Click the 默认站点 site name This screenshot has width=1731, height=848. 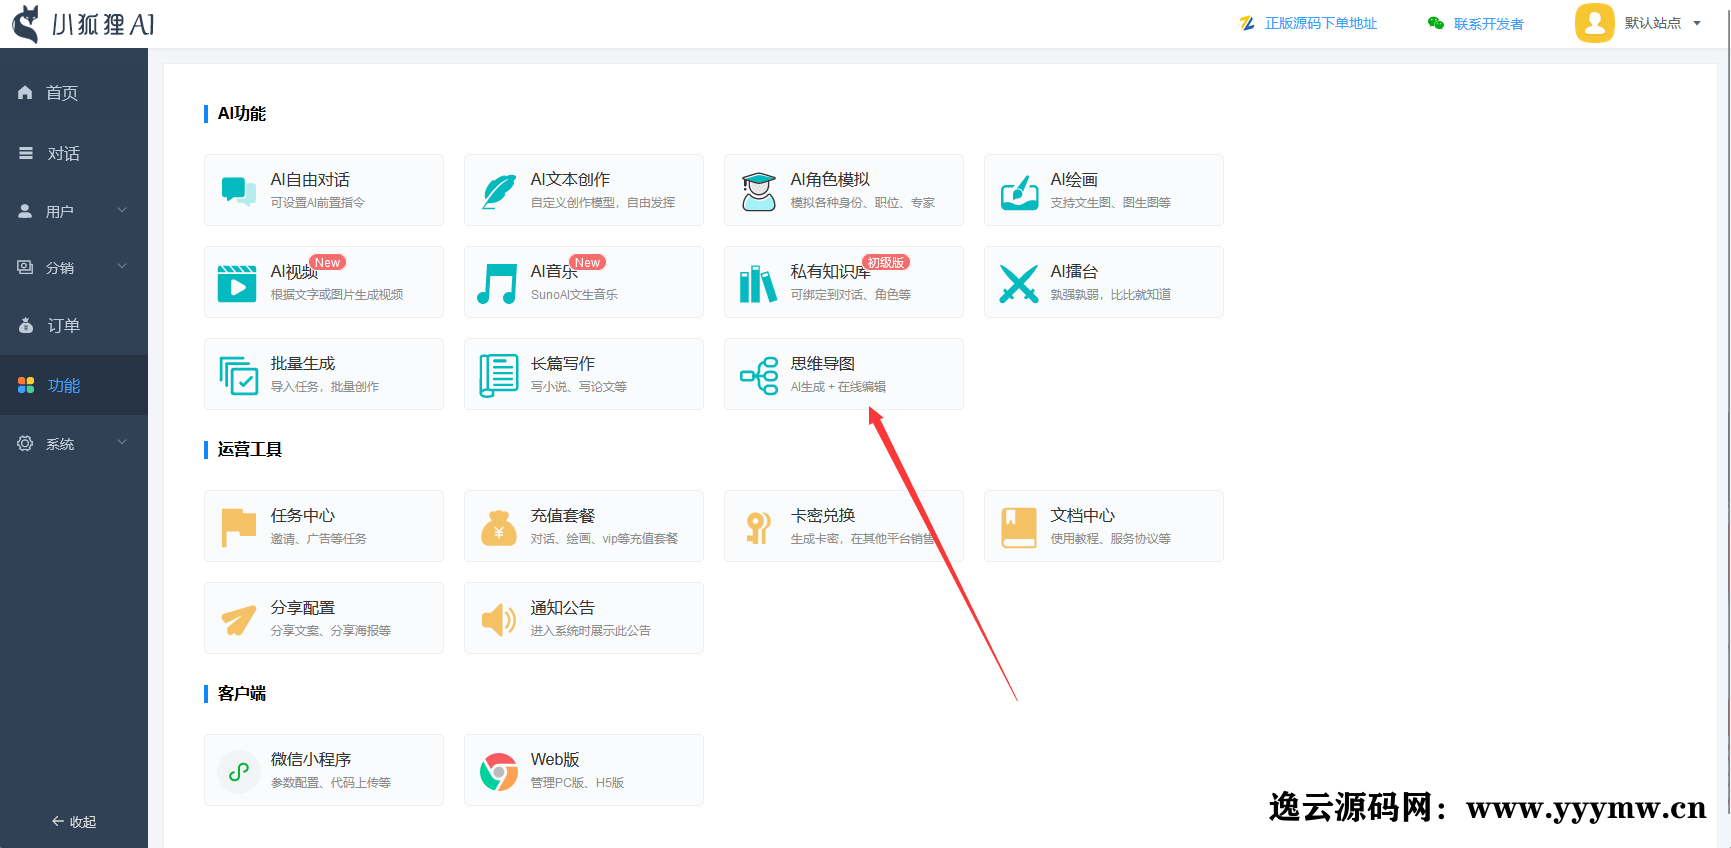1652,23
